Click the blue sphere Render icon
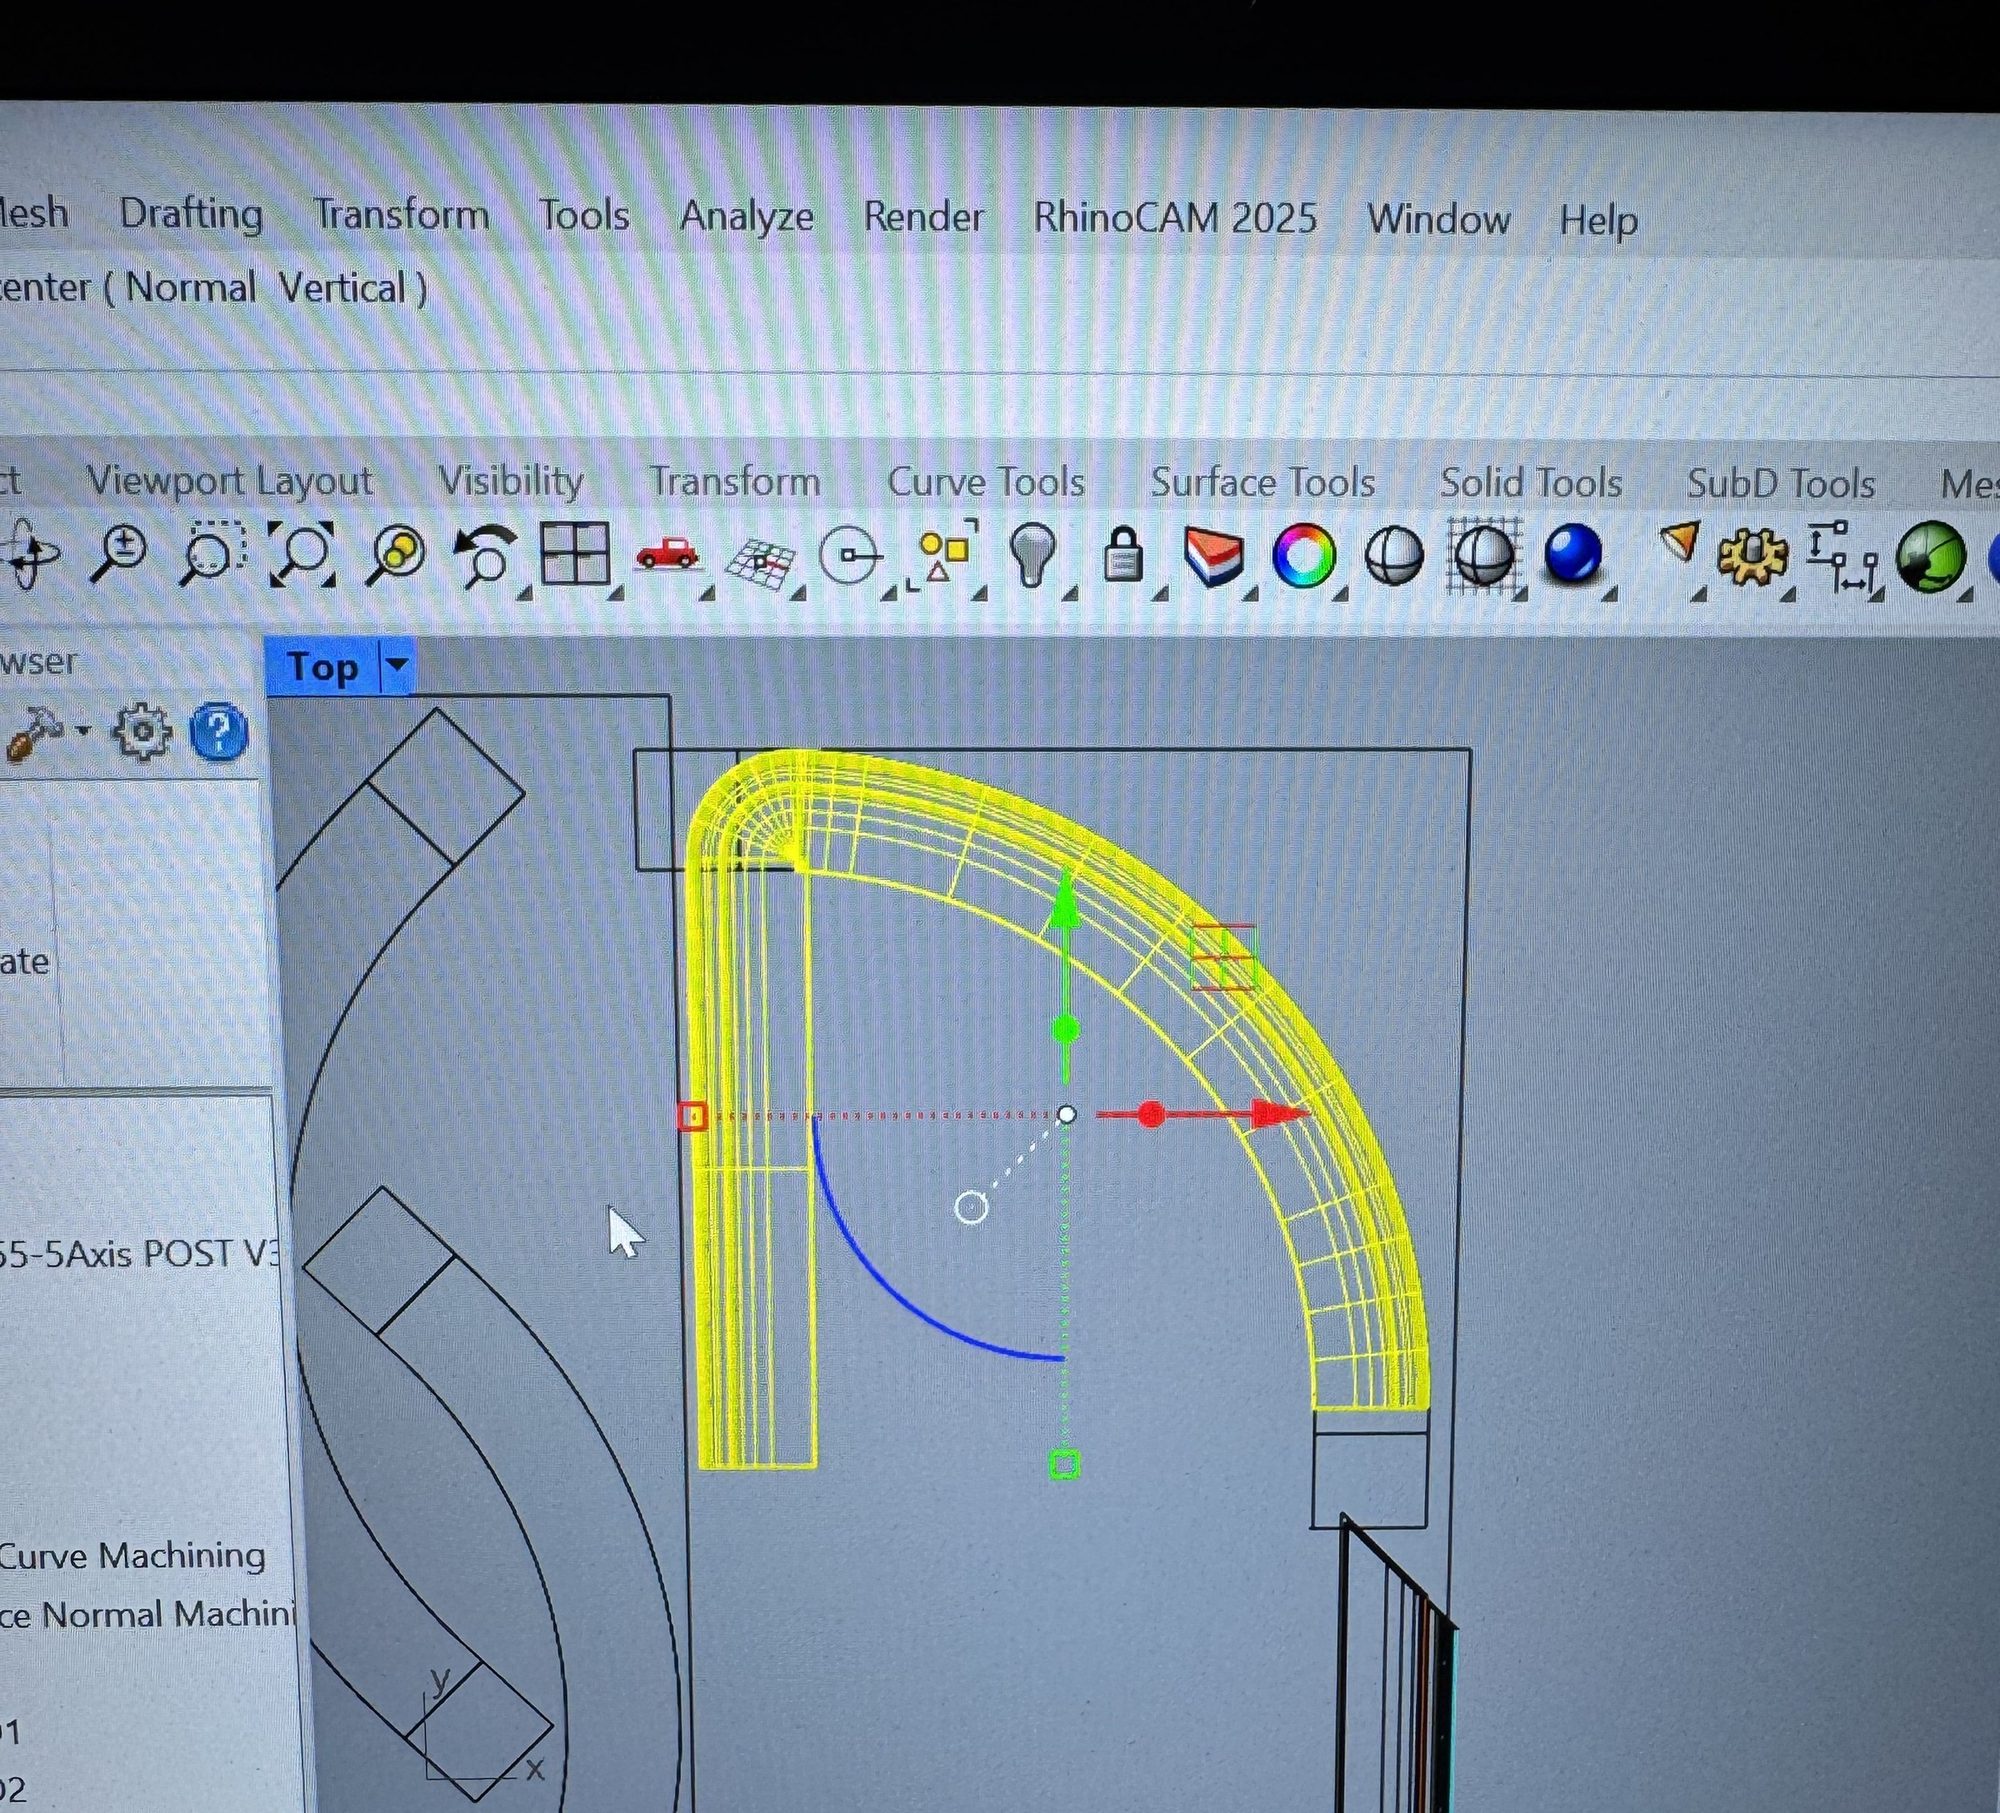The width and height of the screenshot is (2000, 1813). 1574,555
